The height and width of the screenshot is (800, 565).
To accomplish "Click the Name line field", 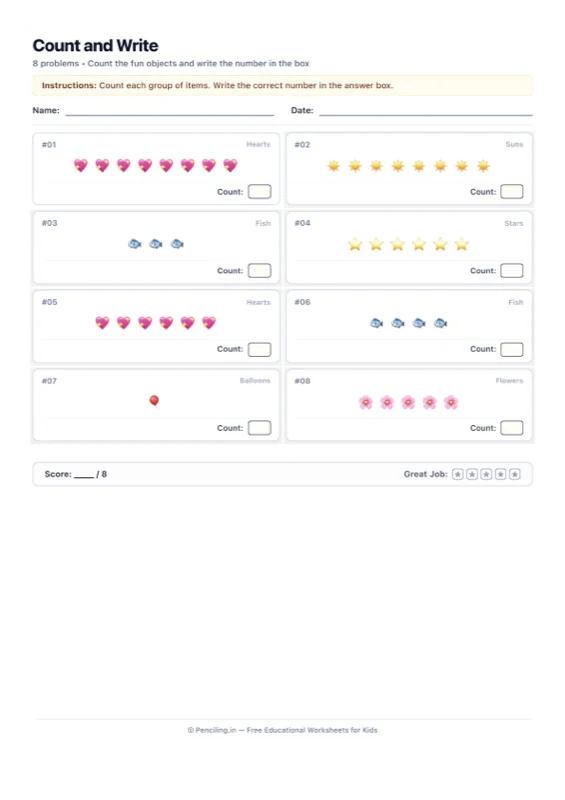I will tap(170, 111).
